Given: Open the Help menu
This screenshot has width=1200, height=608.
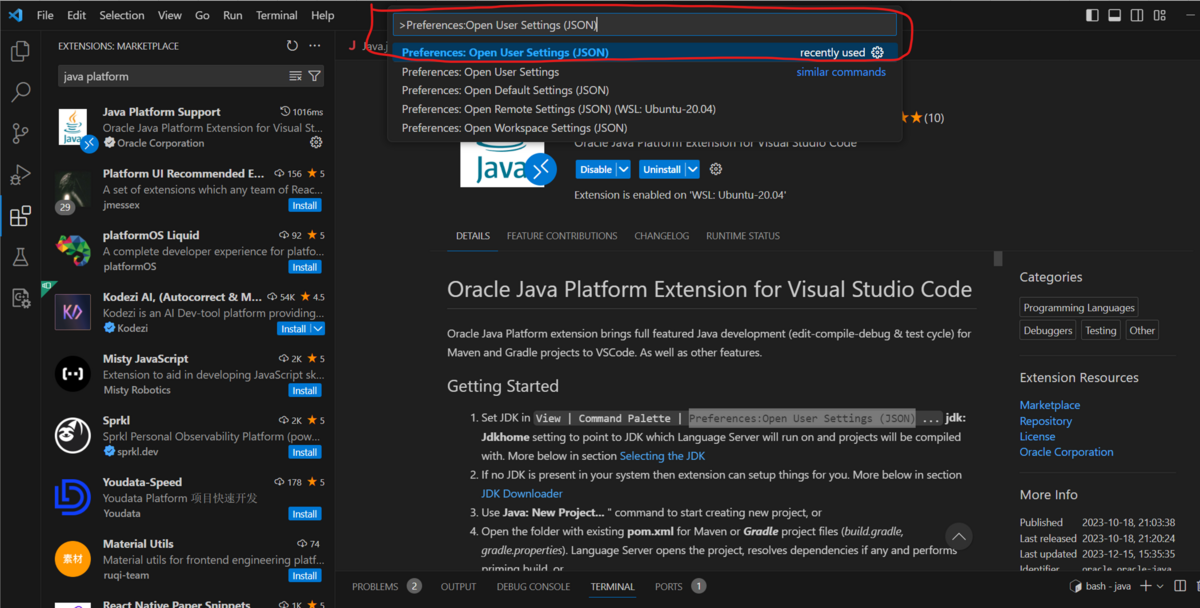Looking at the screenshot, I should click(x=323, y=15).
